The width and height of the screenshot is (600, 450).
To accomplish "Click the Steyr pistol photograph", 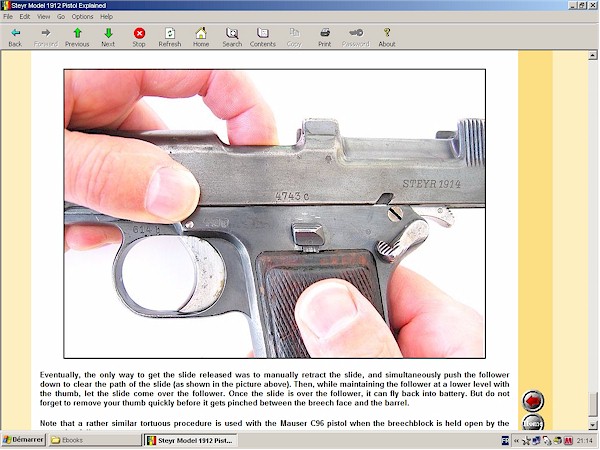I will (x=275, y=214).
